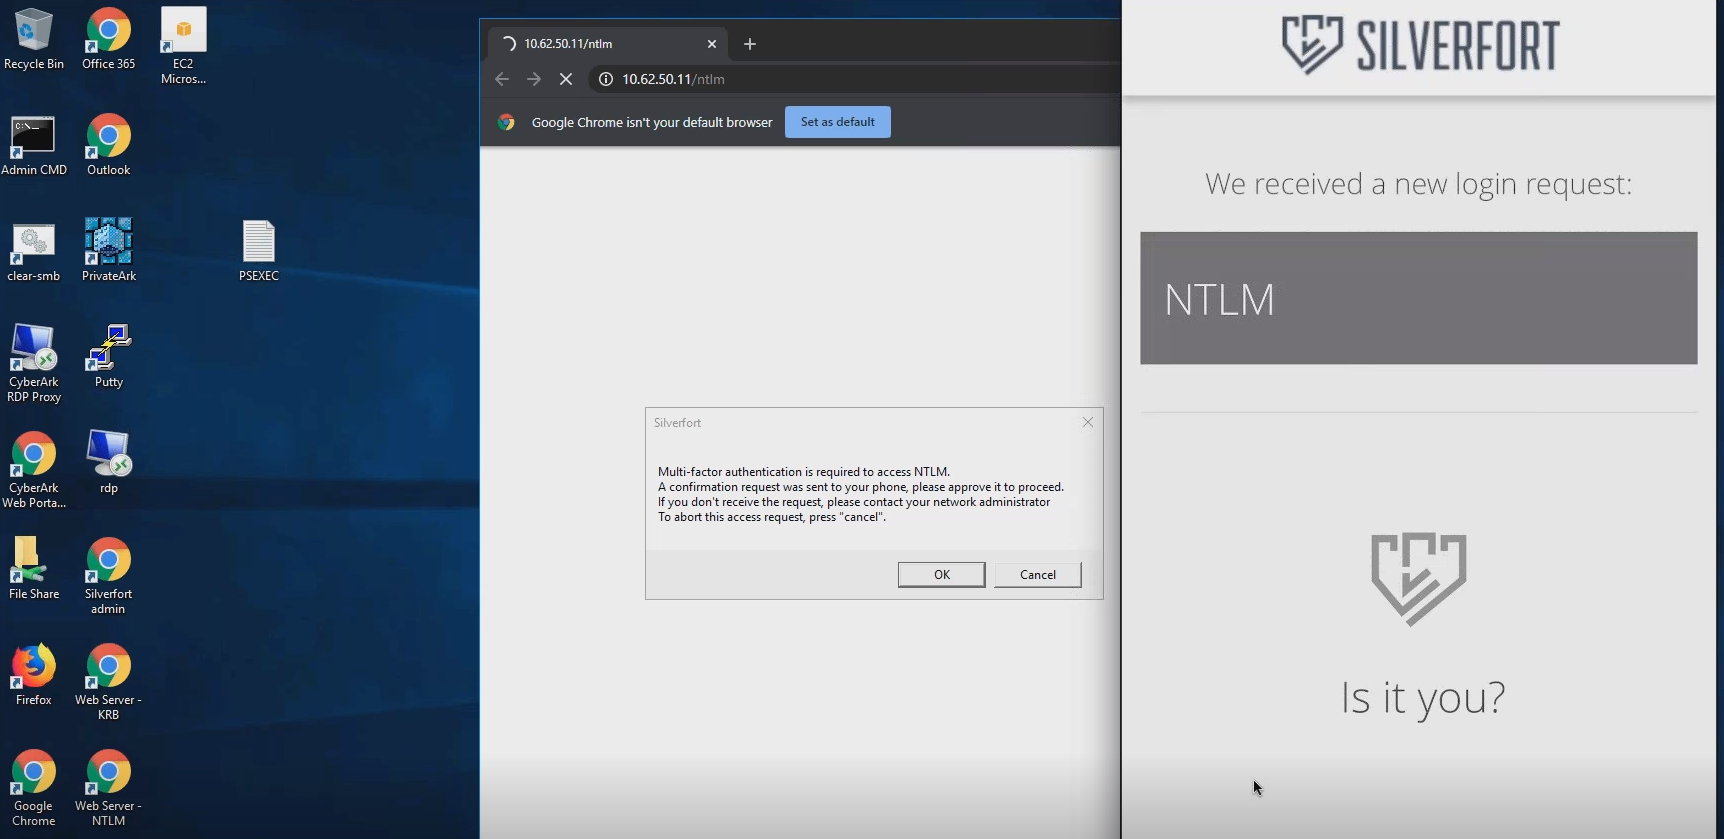
Task: Launch the Firefox desktop shortcut
Action: pos(34,675)
